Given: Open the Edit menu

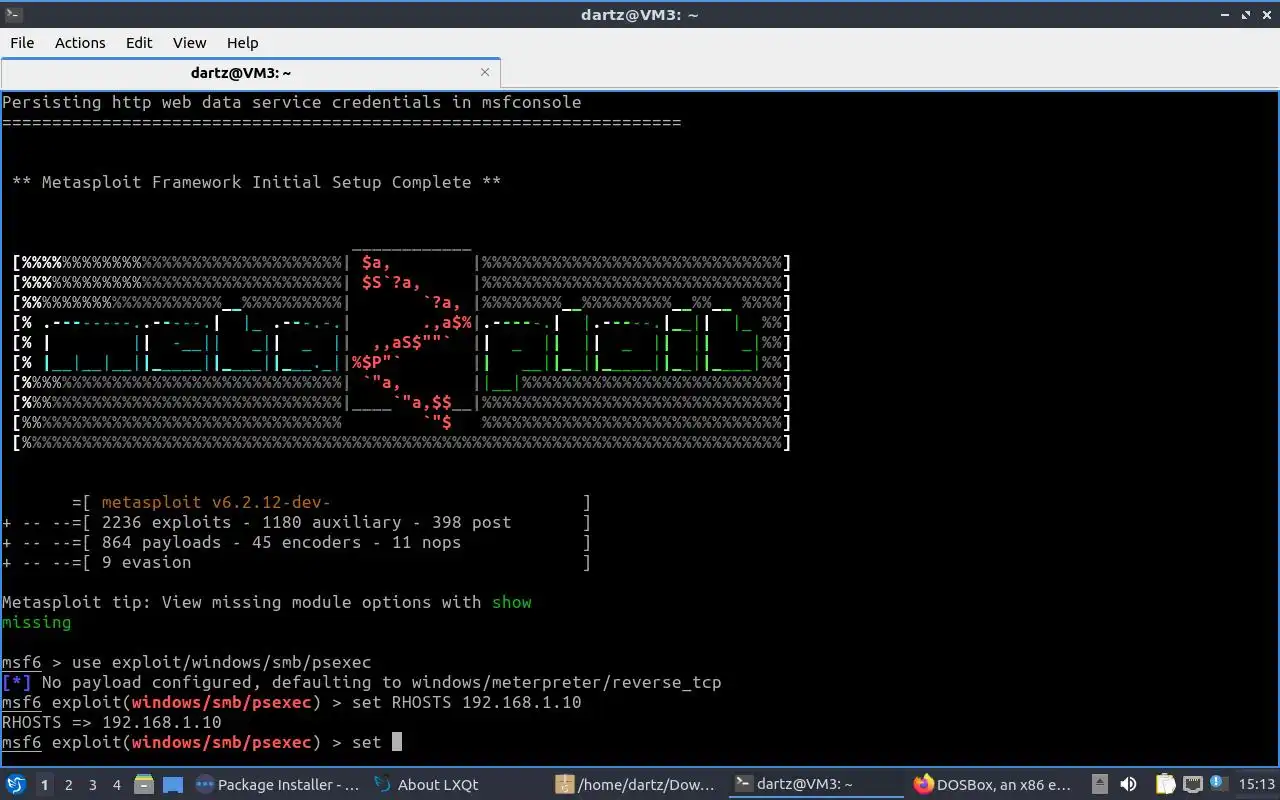Looking at the screenshot, I should [139, 43].
